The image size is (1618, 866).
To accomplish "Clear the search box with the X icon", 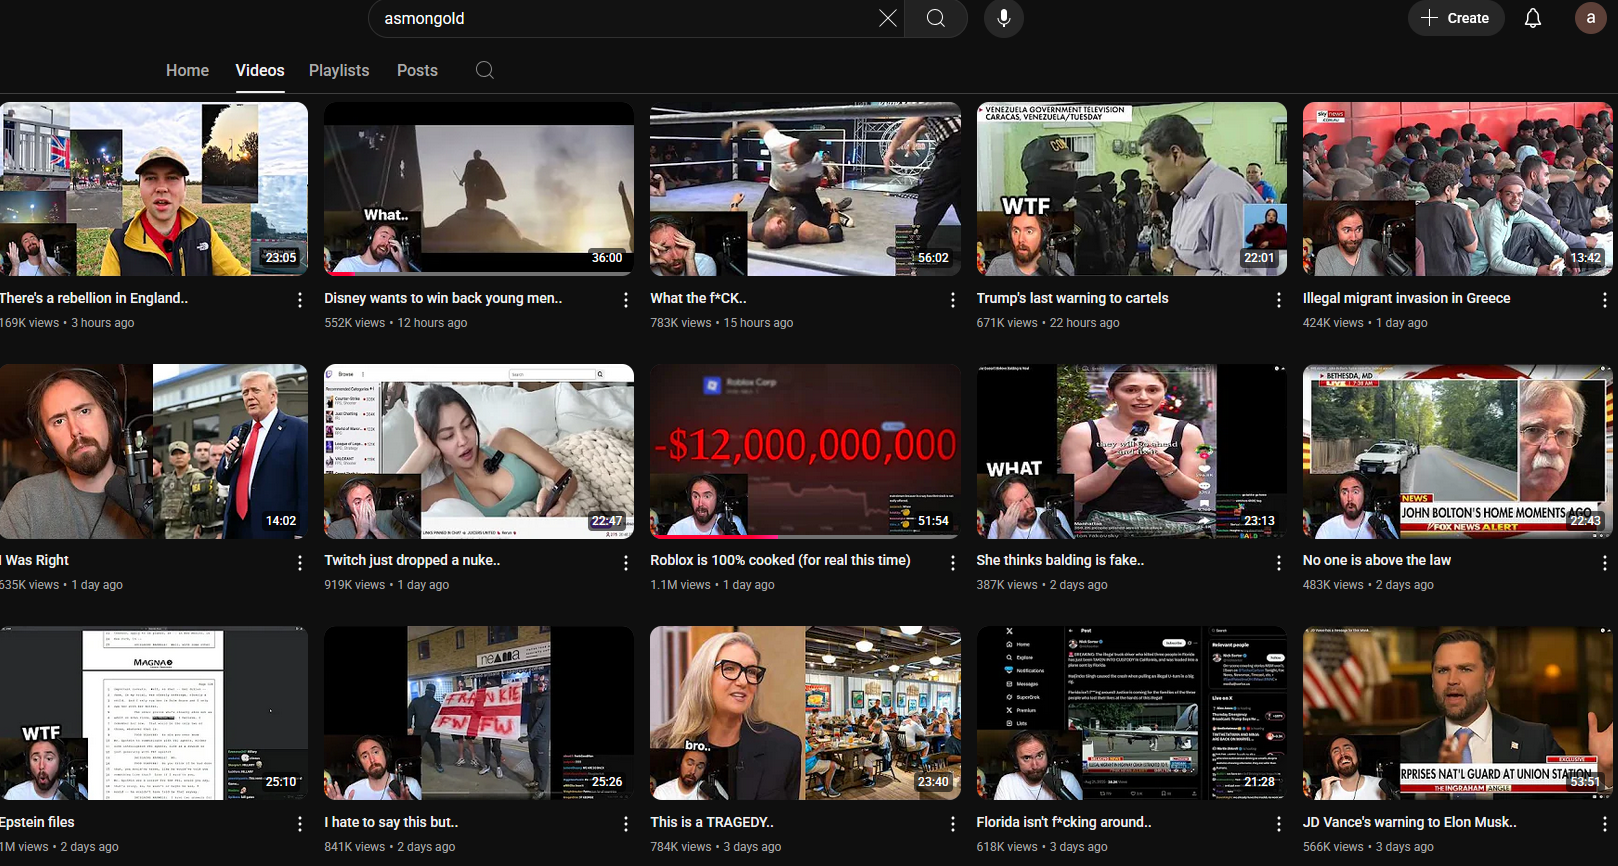I will click(887, 19).
